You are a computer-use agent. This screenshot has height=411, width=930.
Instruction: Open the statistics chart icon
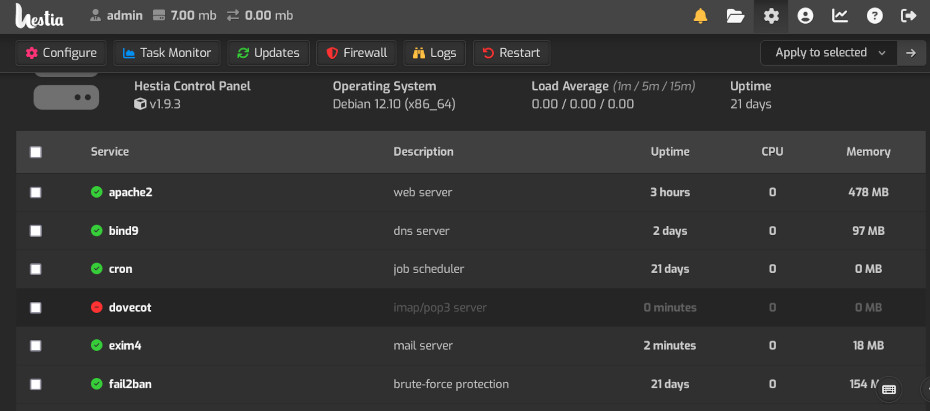840,16
